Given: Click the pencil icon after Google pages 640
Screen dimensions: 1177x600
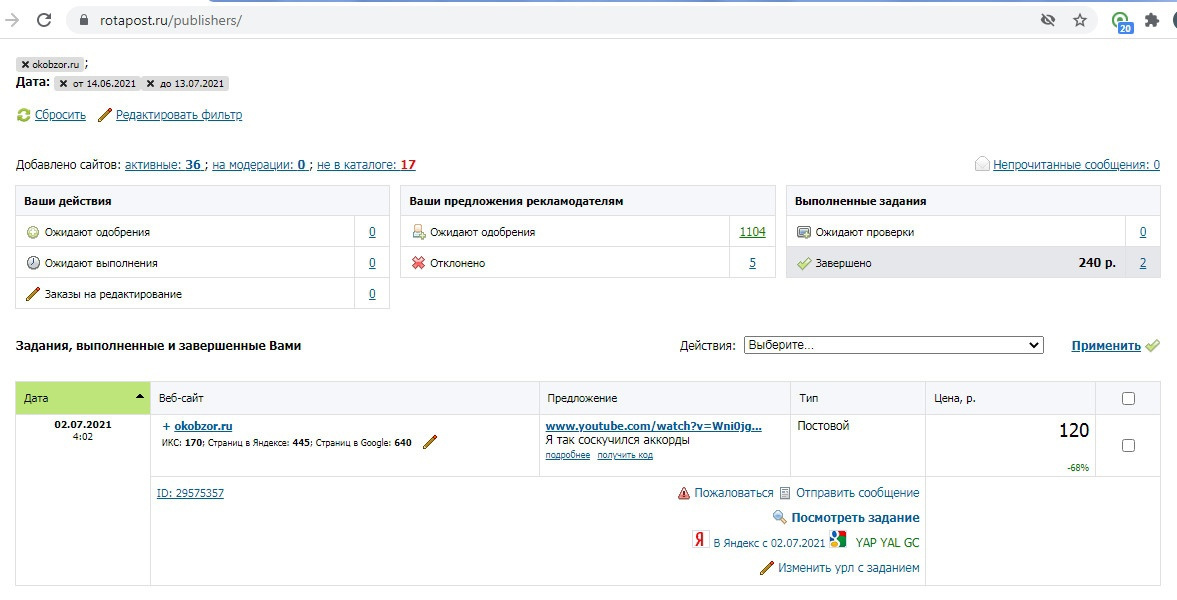Looking at the screenshot, I should (429, 442).
